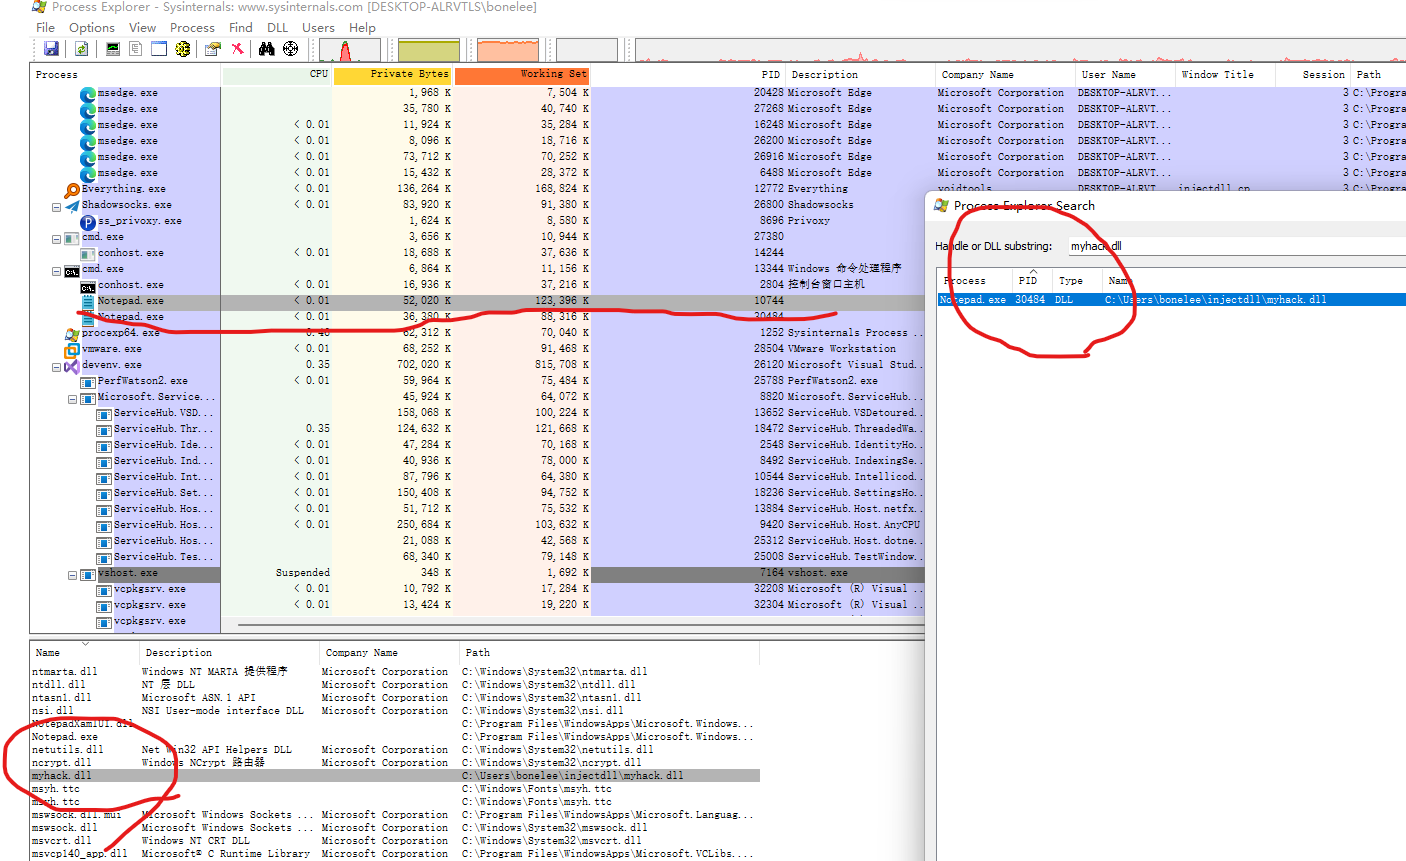
Task: Collapse the devenv.exe process tree
Action: 57,367
